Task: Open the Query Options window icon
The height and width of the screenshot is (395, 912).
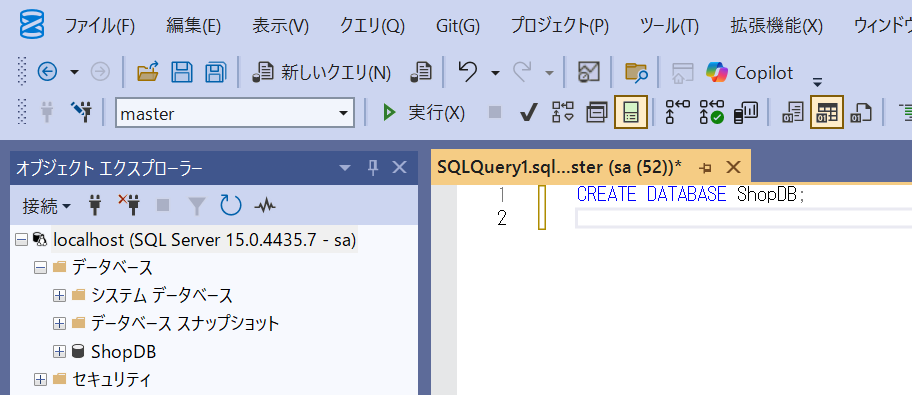Action: point(597,113)
